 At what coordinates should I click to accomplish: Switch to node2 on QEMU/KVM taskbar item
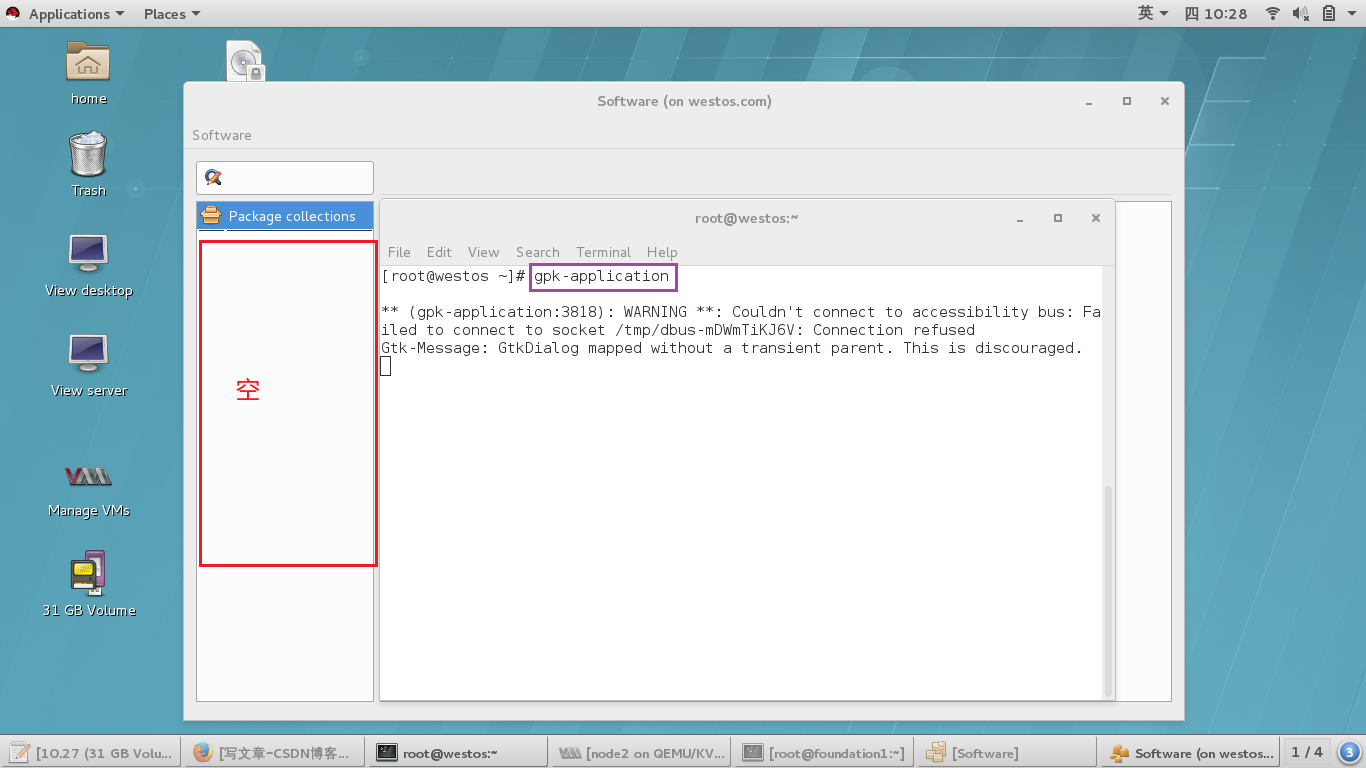(x=640, y=753)
